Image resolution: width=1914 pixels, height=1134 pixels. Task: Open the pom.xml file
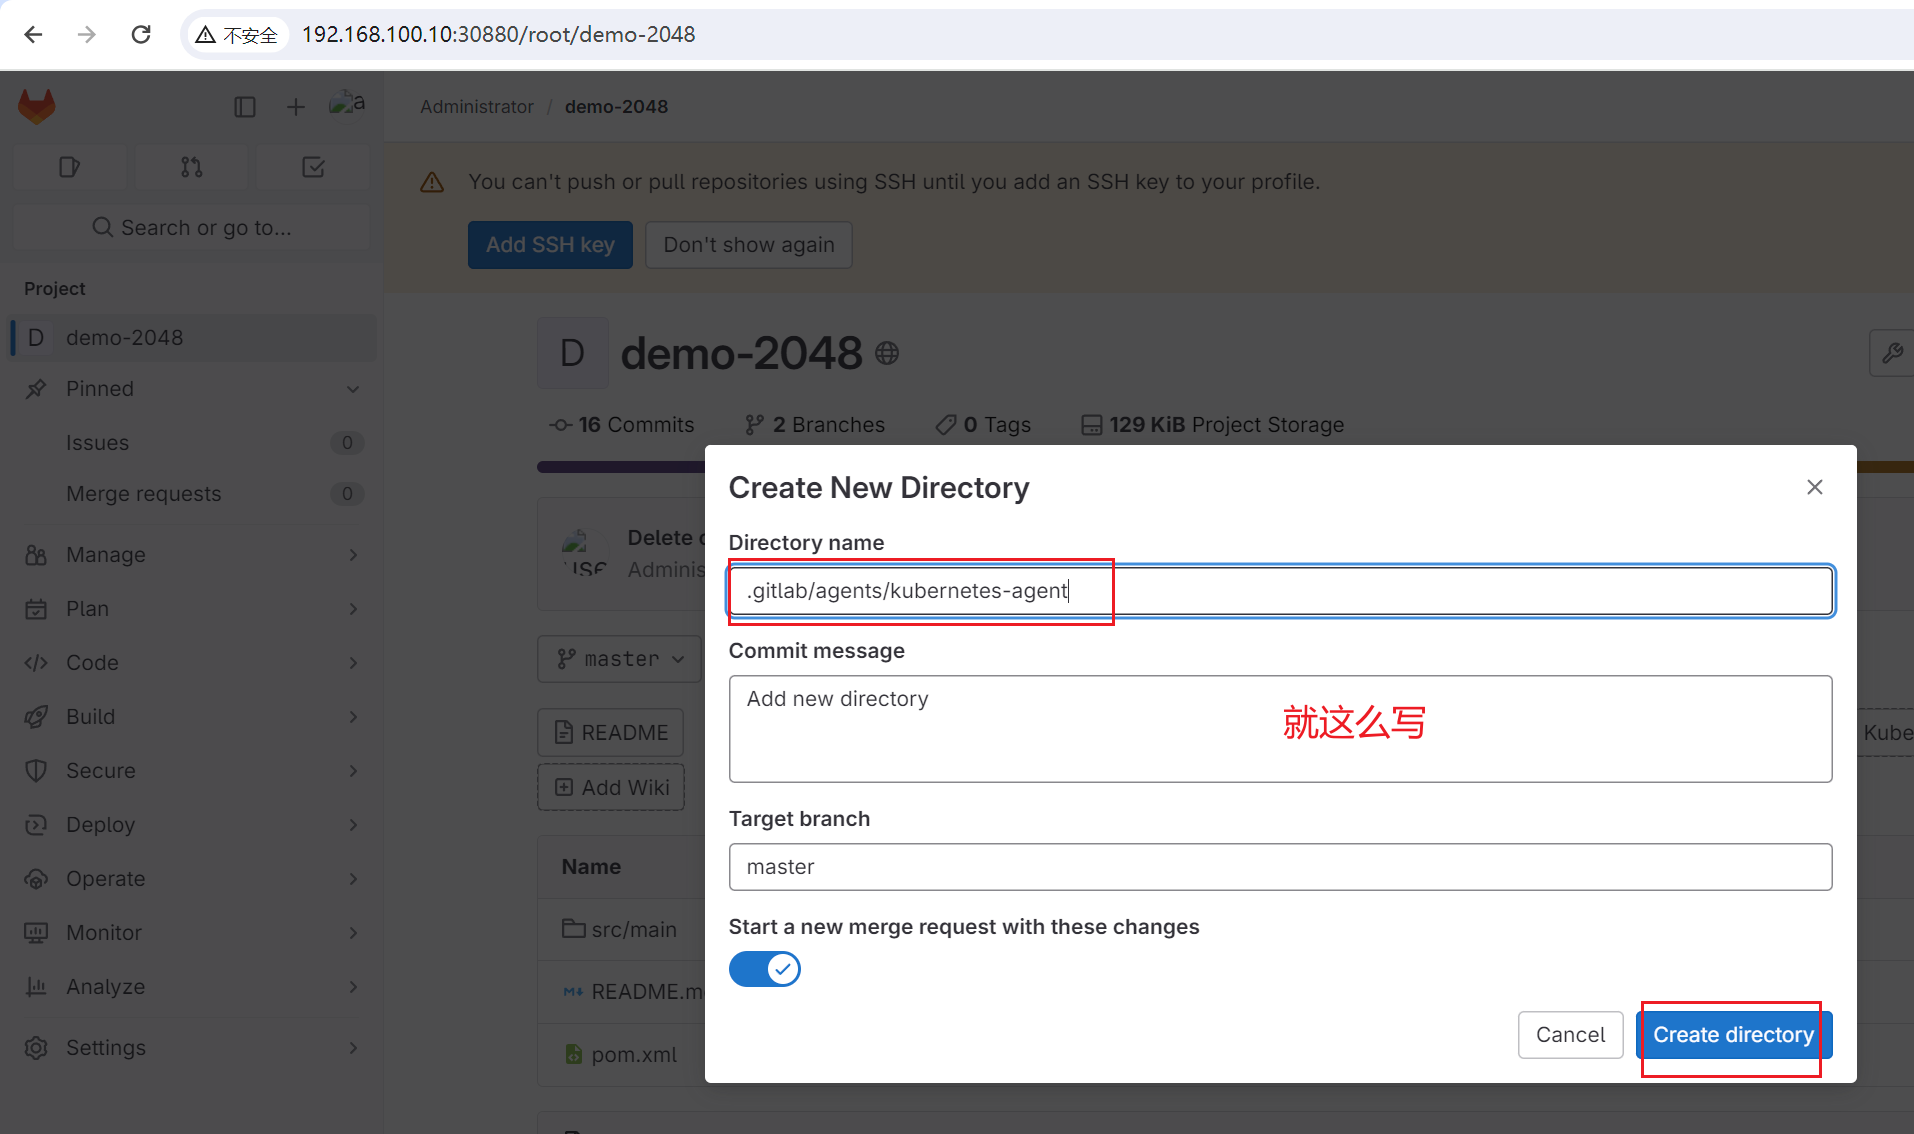point(634,1055)
